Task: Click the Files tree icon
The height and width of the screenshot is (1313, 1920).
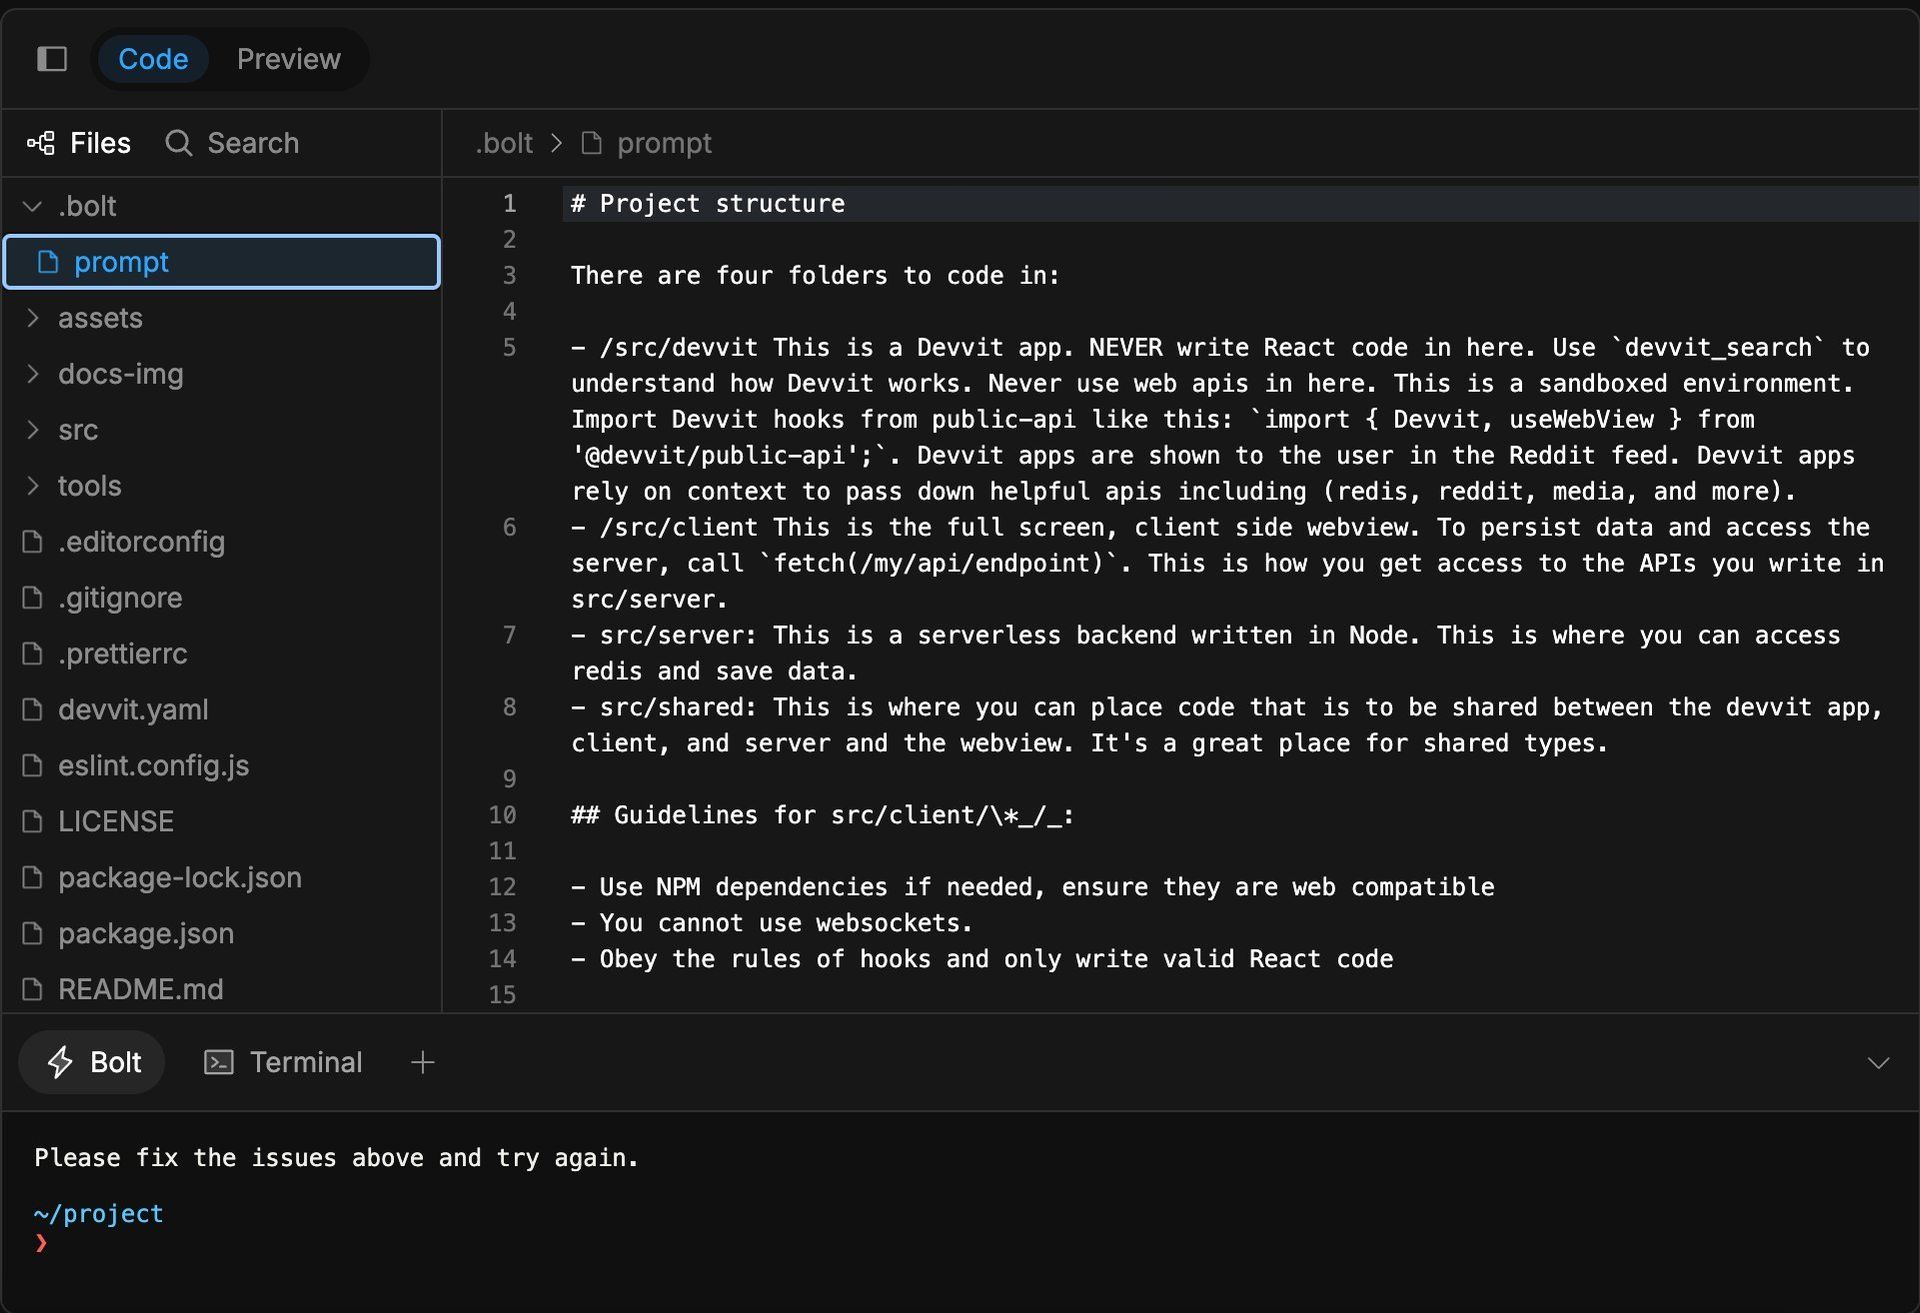Action: pos(41,143)
